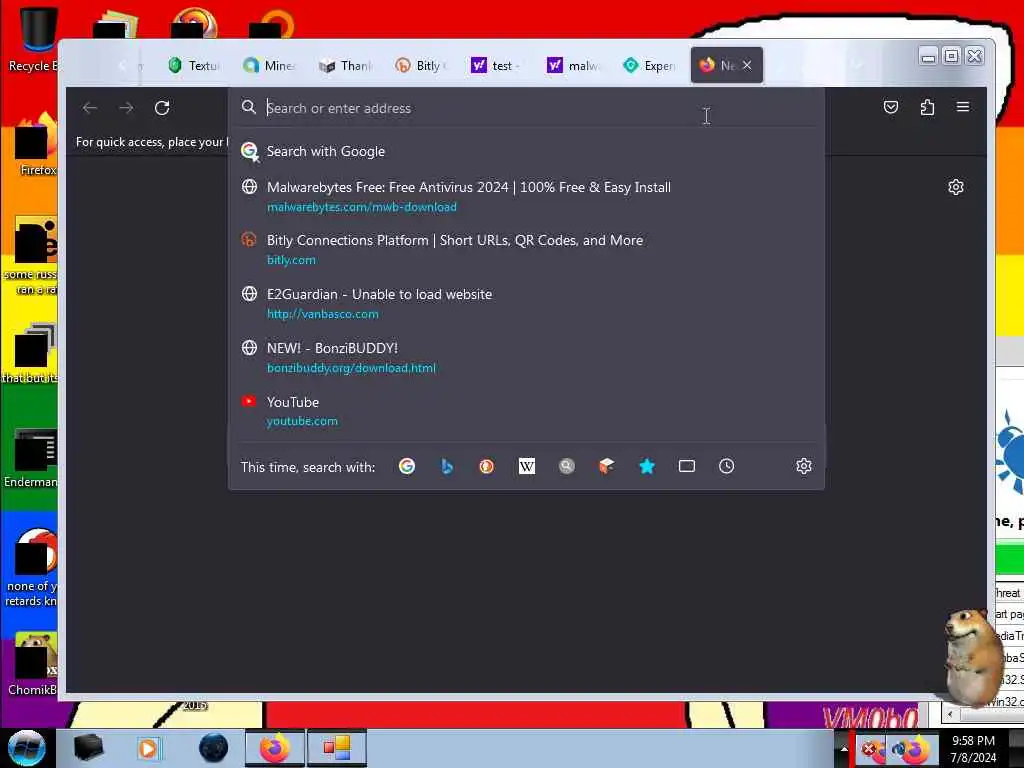Switch to the Yahoo malw tab

[572, 65]
